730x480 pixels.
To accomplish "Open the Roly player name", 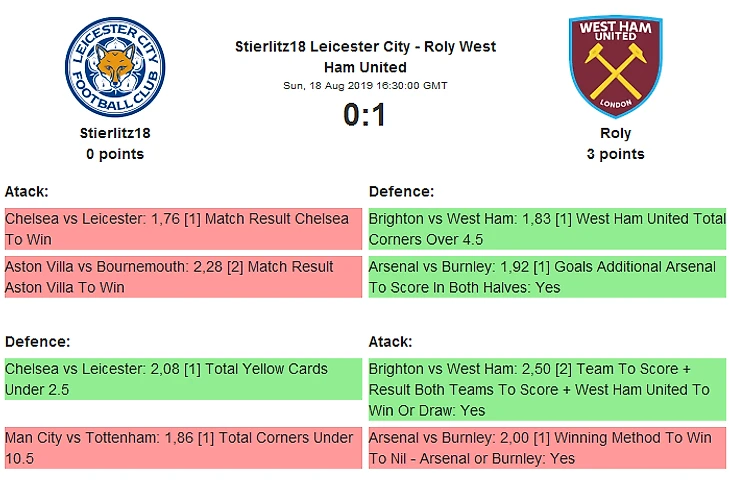I will (615, 133).
